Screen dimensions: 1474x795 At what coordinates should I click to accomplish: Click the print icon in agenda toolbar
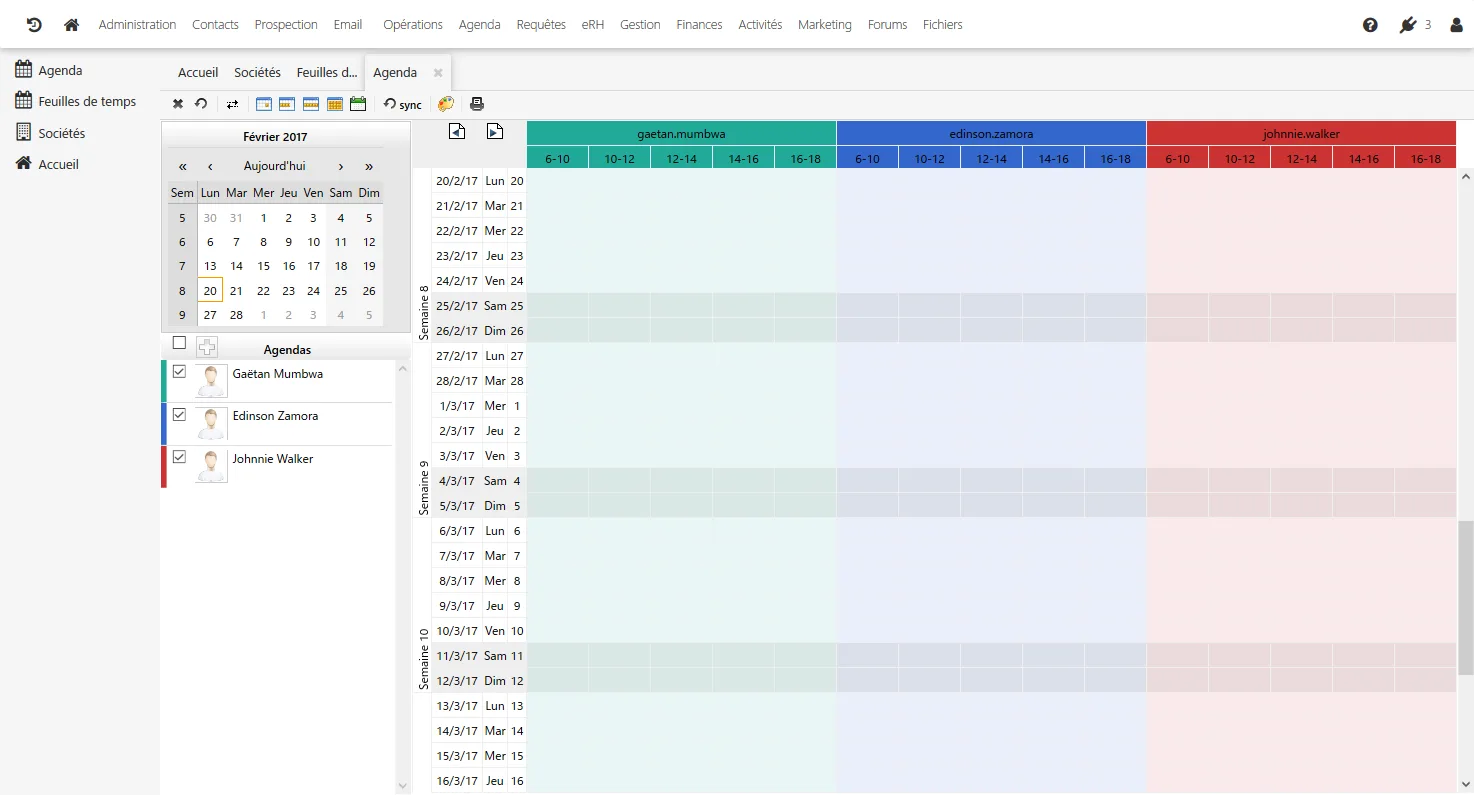coord(477,104)
